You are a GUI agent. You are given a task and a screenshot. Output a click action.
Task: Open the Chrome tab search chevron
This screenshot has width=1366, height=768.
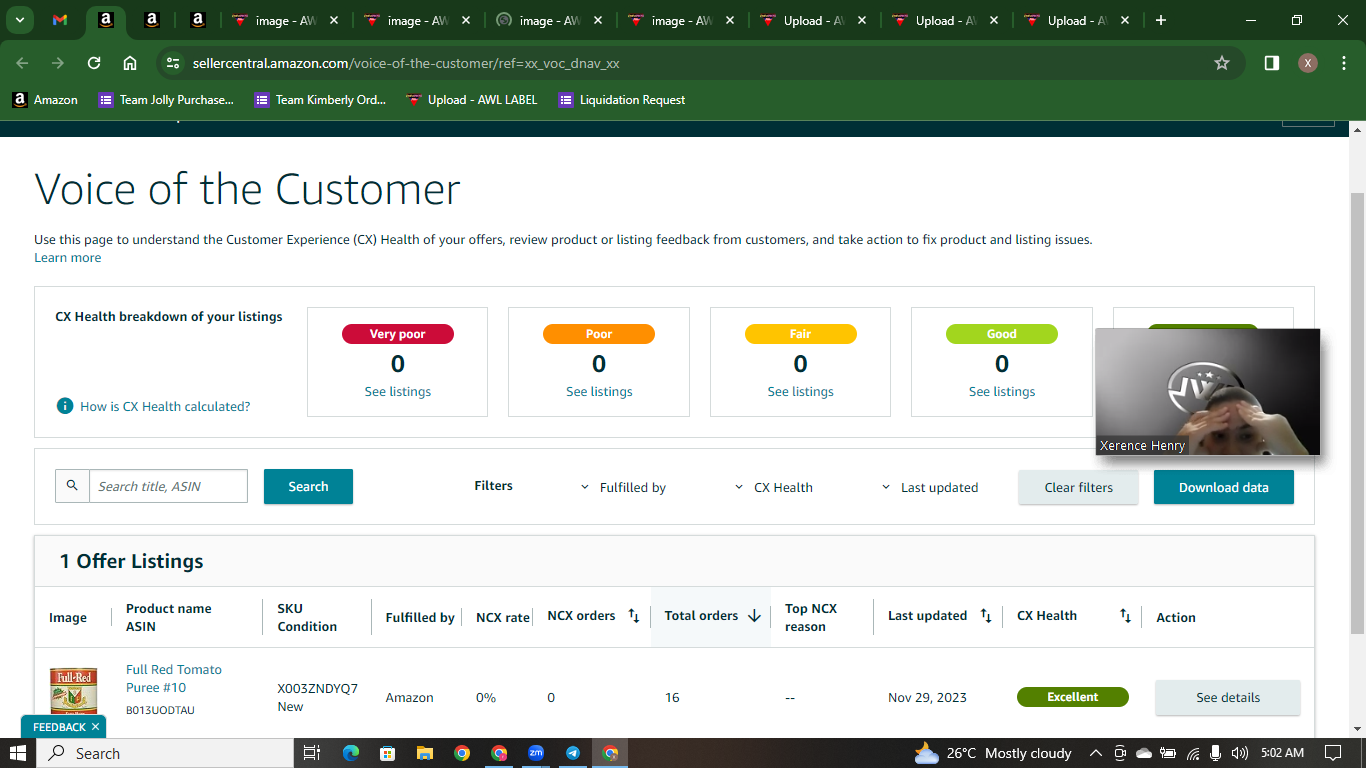tap(20, 20)
